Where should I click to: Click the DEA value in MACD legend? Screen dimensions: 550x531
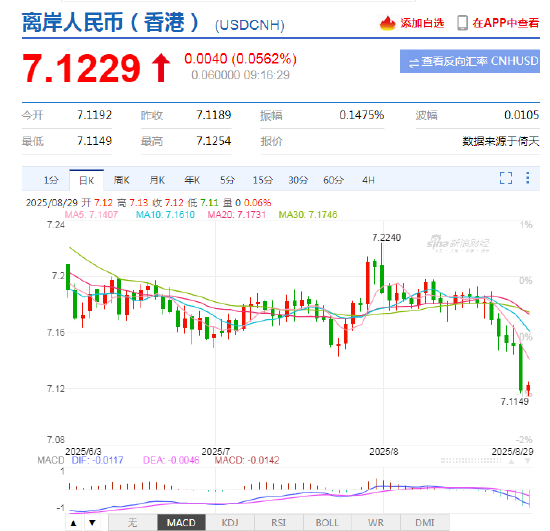coord(171,460)
